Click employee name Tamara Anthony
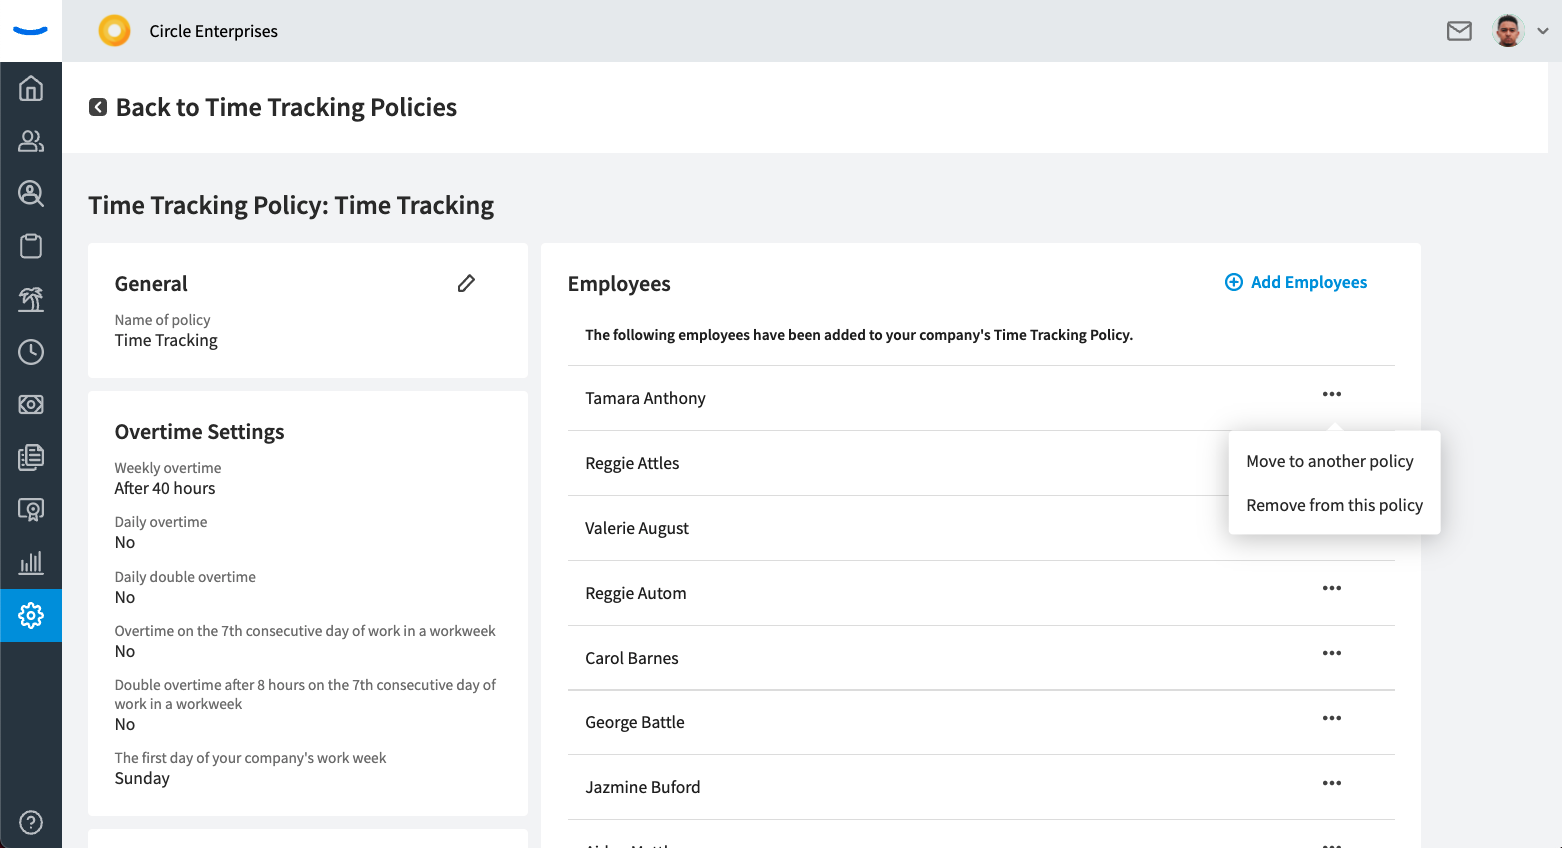Image resolution: width=1562 pixels, height=848 pixels. 645,398
